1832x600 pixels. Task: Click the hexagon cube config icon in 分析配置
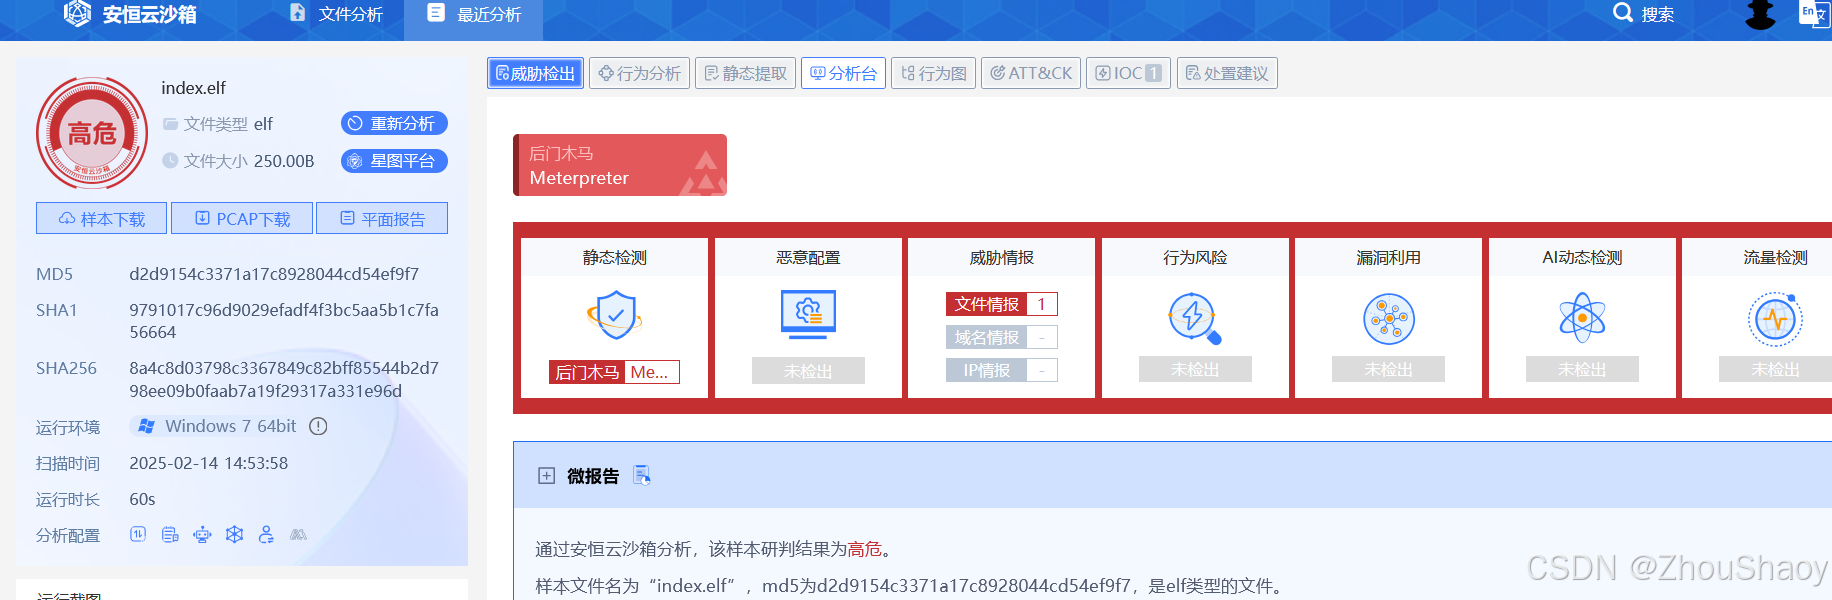(x=234, y=535)
